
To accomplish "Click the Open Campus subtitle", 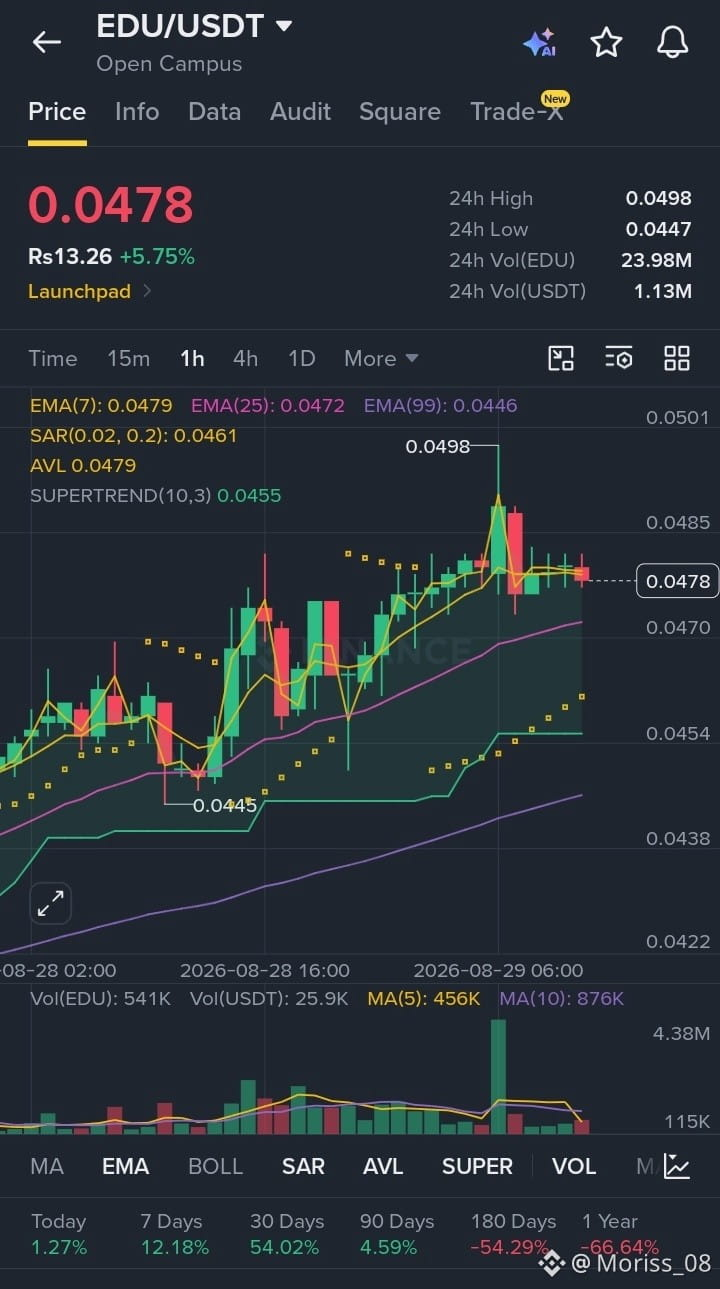I will point(169,64).
